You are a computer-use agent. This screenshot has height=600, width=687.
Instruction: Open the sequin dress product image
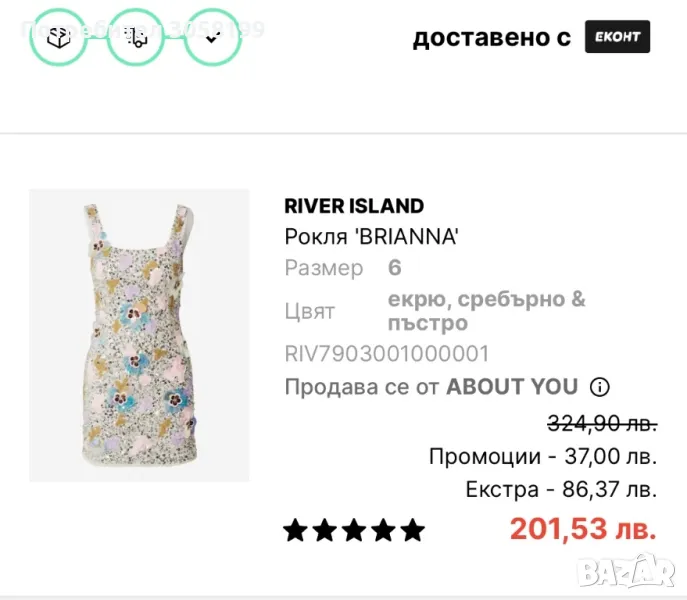coord(139,335)
